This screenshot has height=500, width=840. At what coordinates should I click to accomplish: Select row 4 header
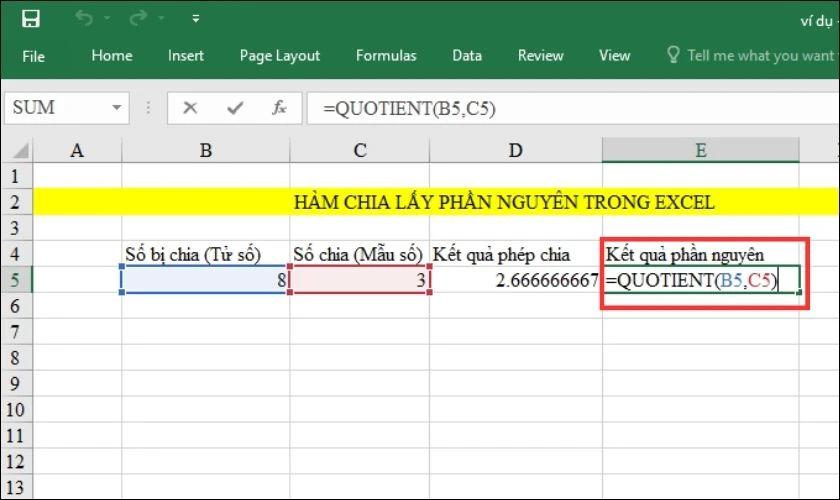tap(15, 254)
